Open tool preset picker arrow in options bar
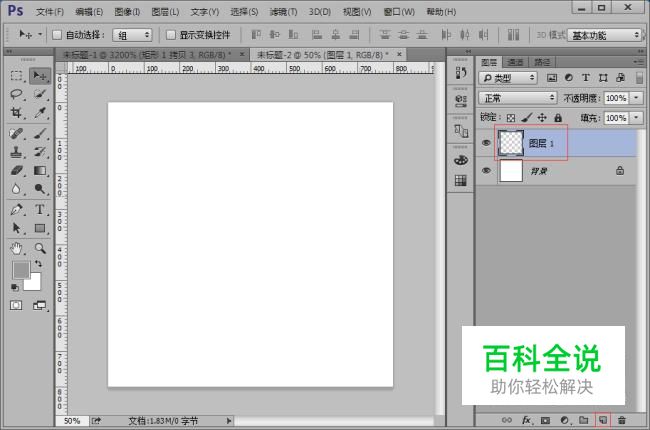This screenshot has width=650, height=430. [40, 34]
